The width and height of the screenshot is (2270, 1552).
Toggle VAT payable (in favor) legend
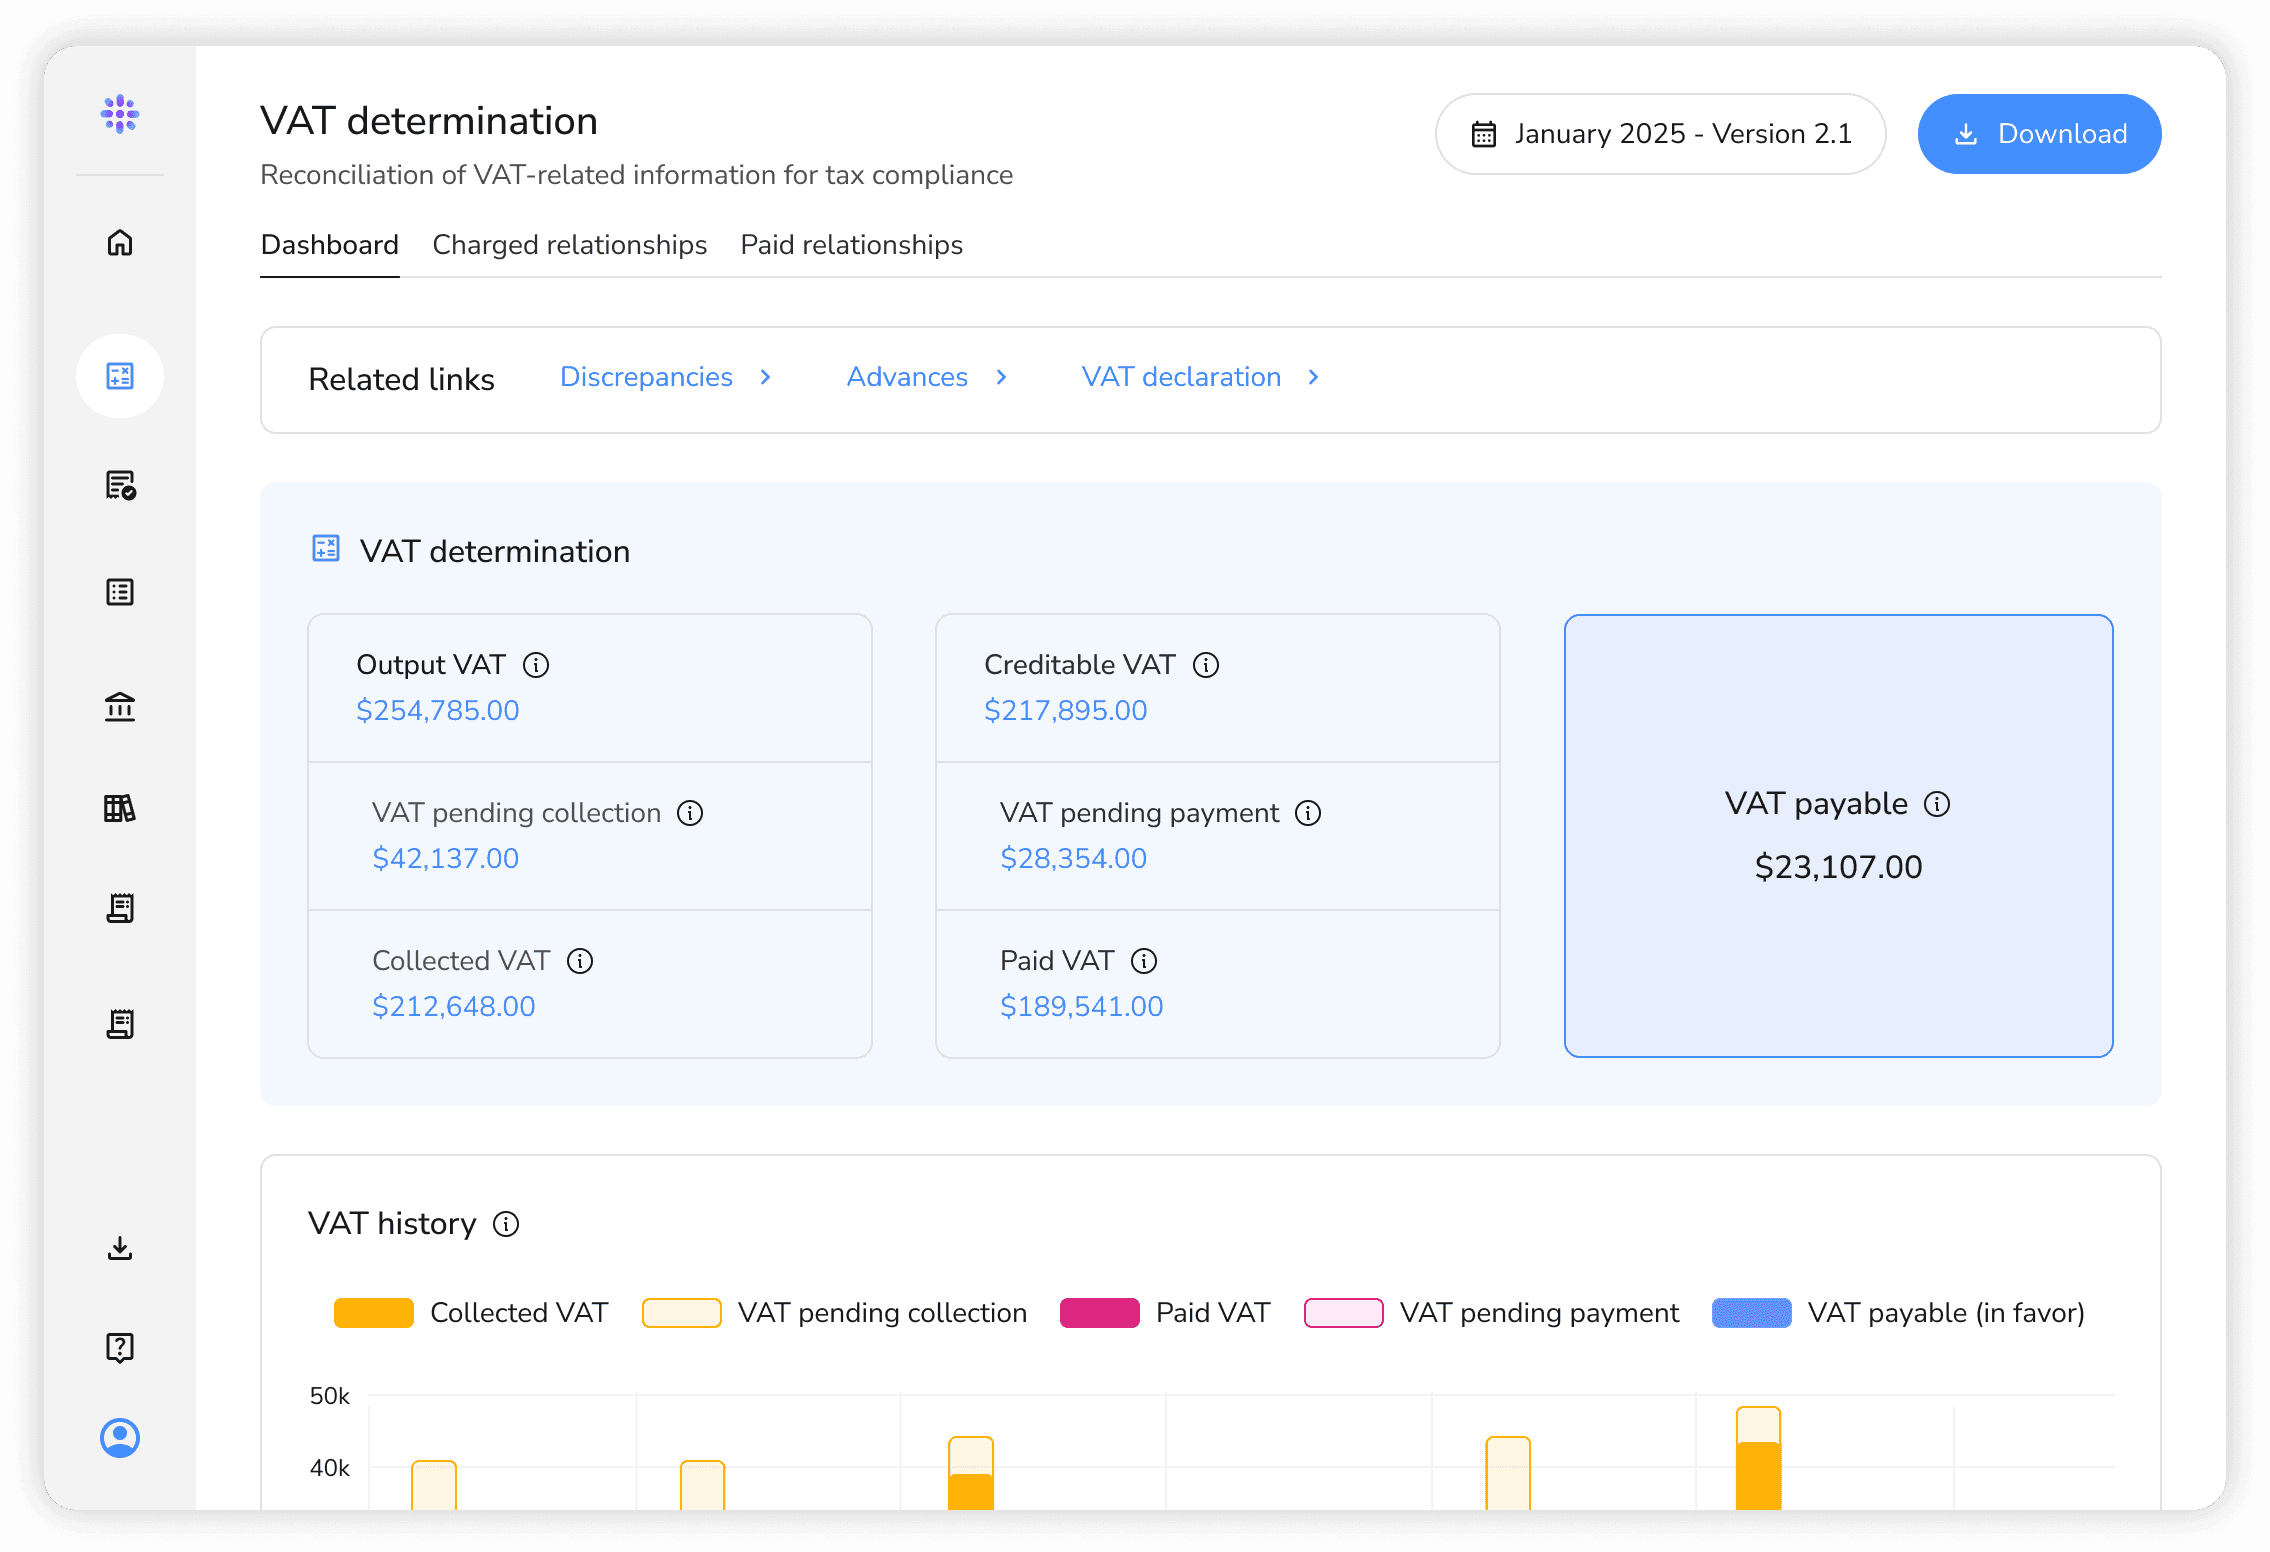pos(1752,1313)
